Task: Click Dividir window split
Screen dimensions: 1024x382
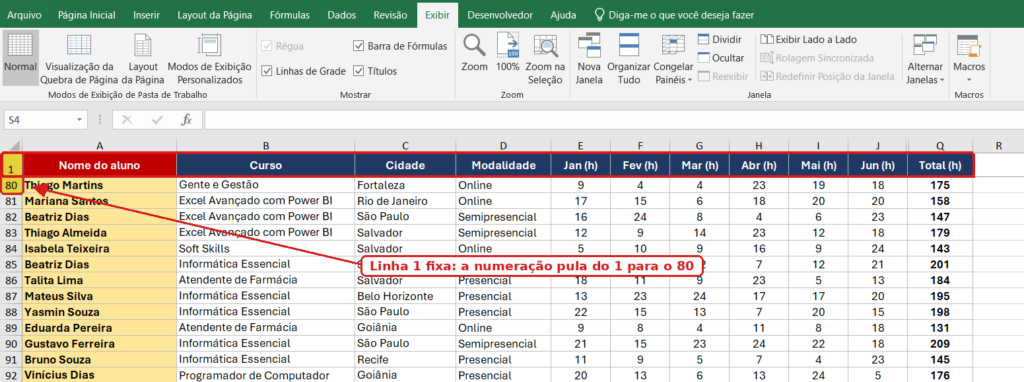Action: coord(720,40)
